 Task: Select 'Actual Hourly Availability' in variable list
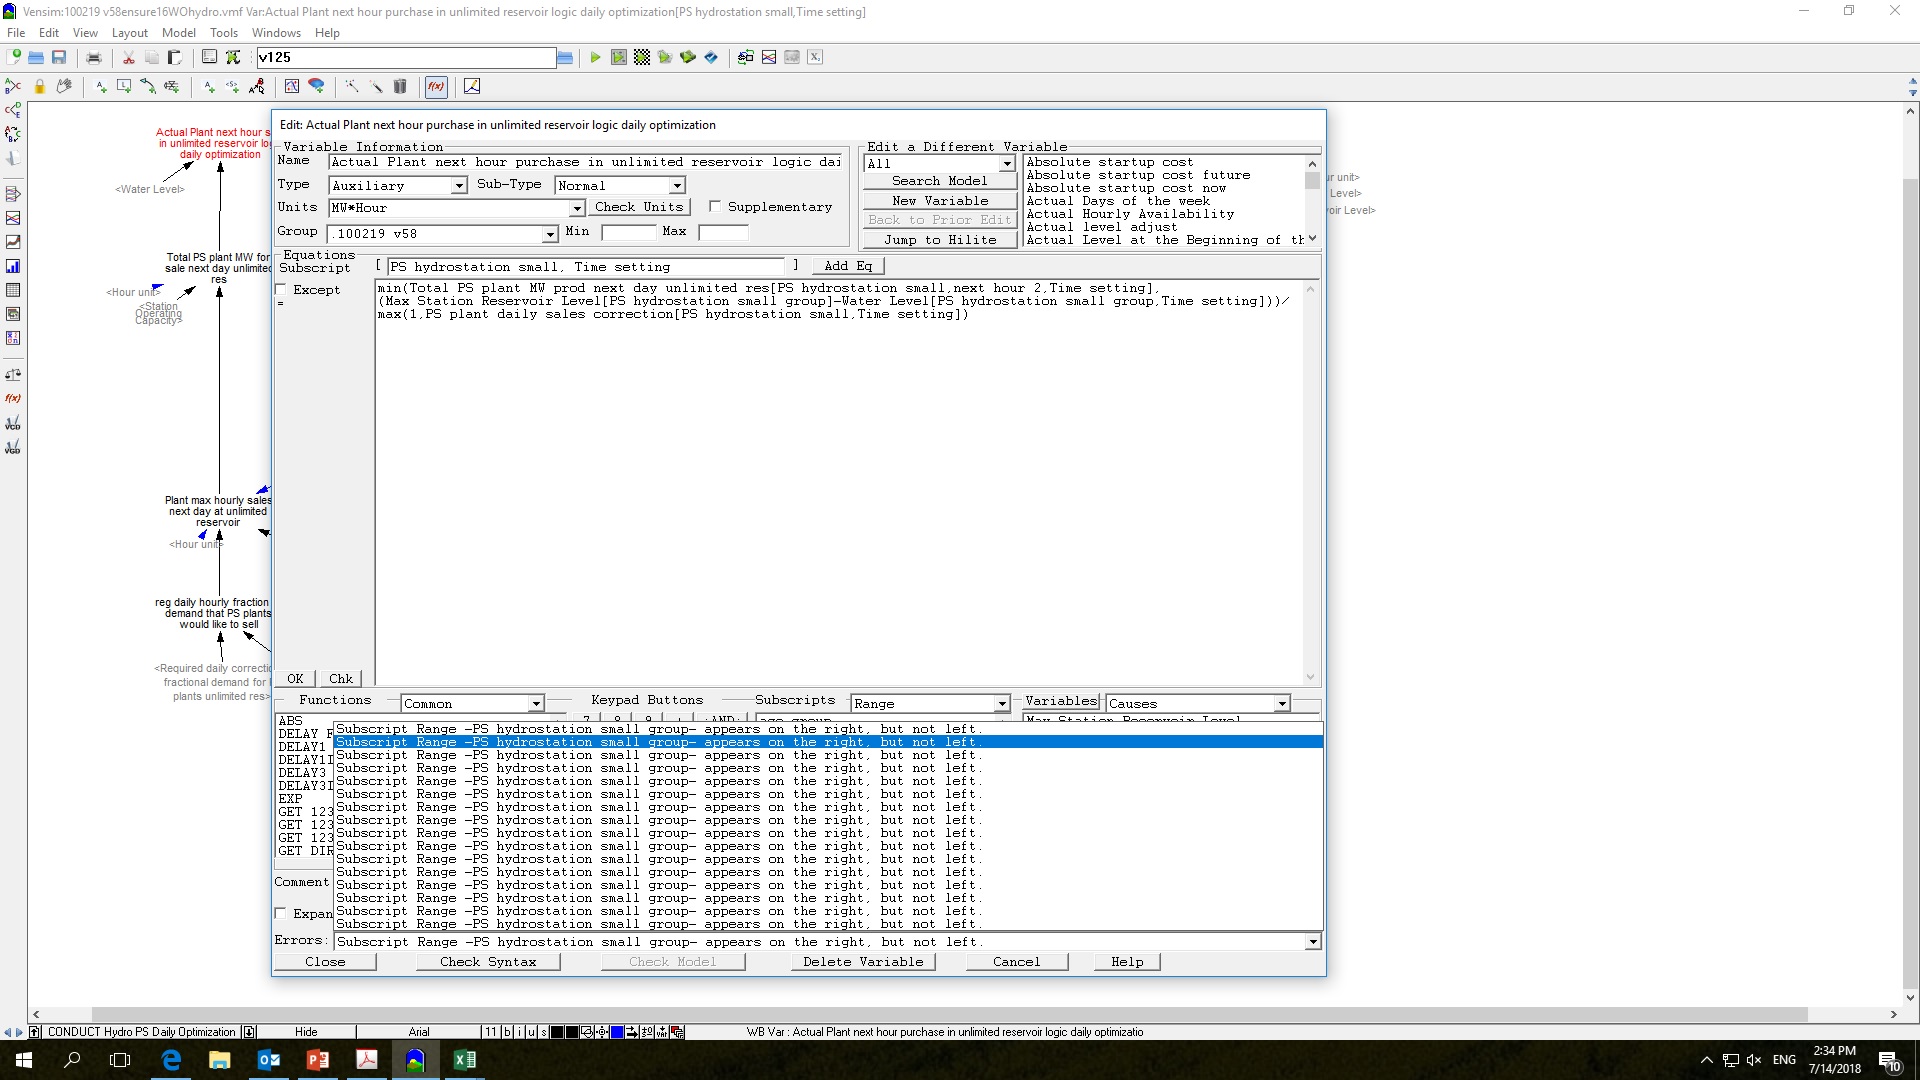[x=1130, y=214]
